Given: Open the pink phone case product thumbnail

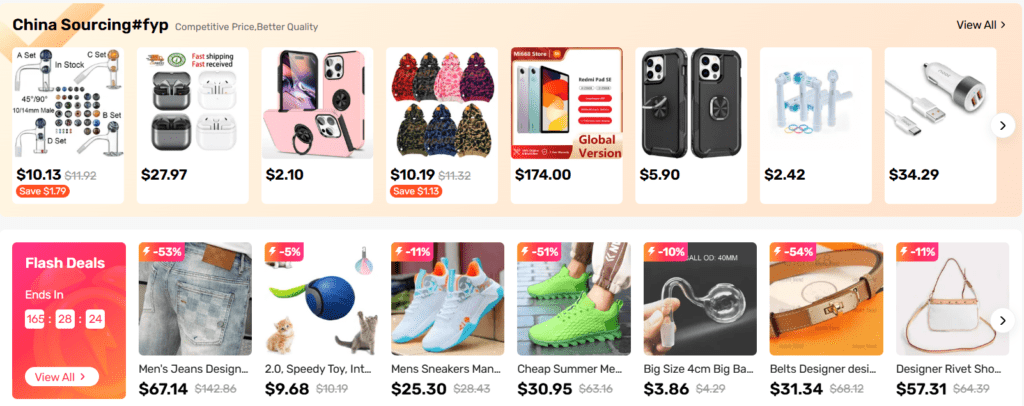Looking at the screenshot, I should point(317,103).
